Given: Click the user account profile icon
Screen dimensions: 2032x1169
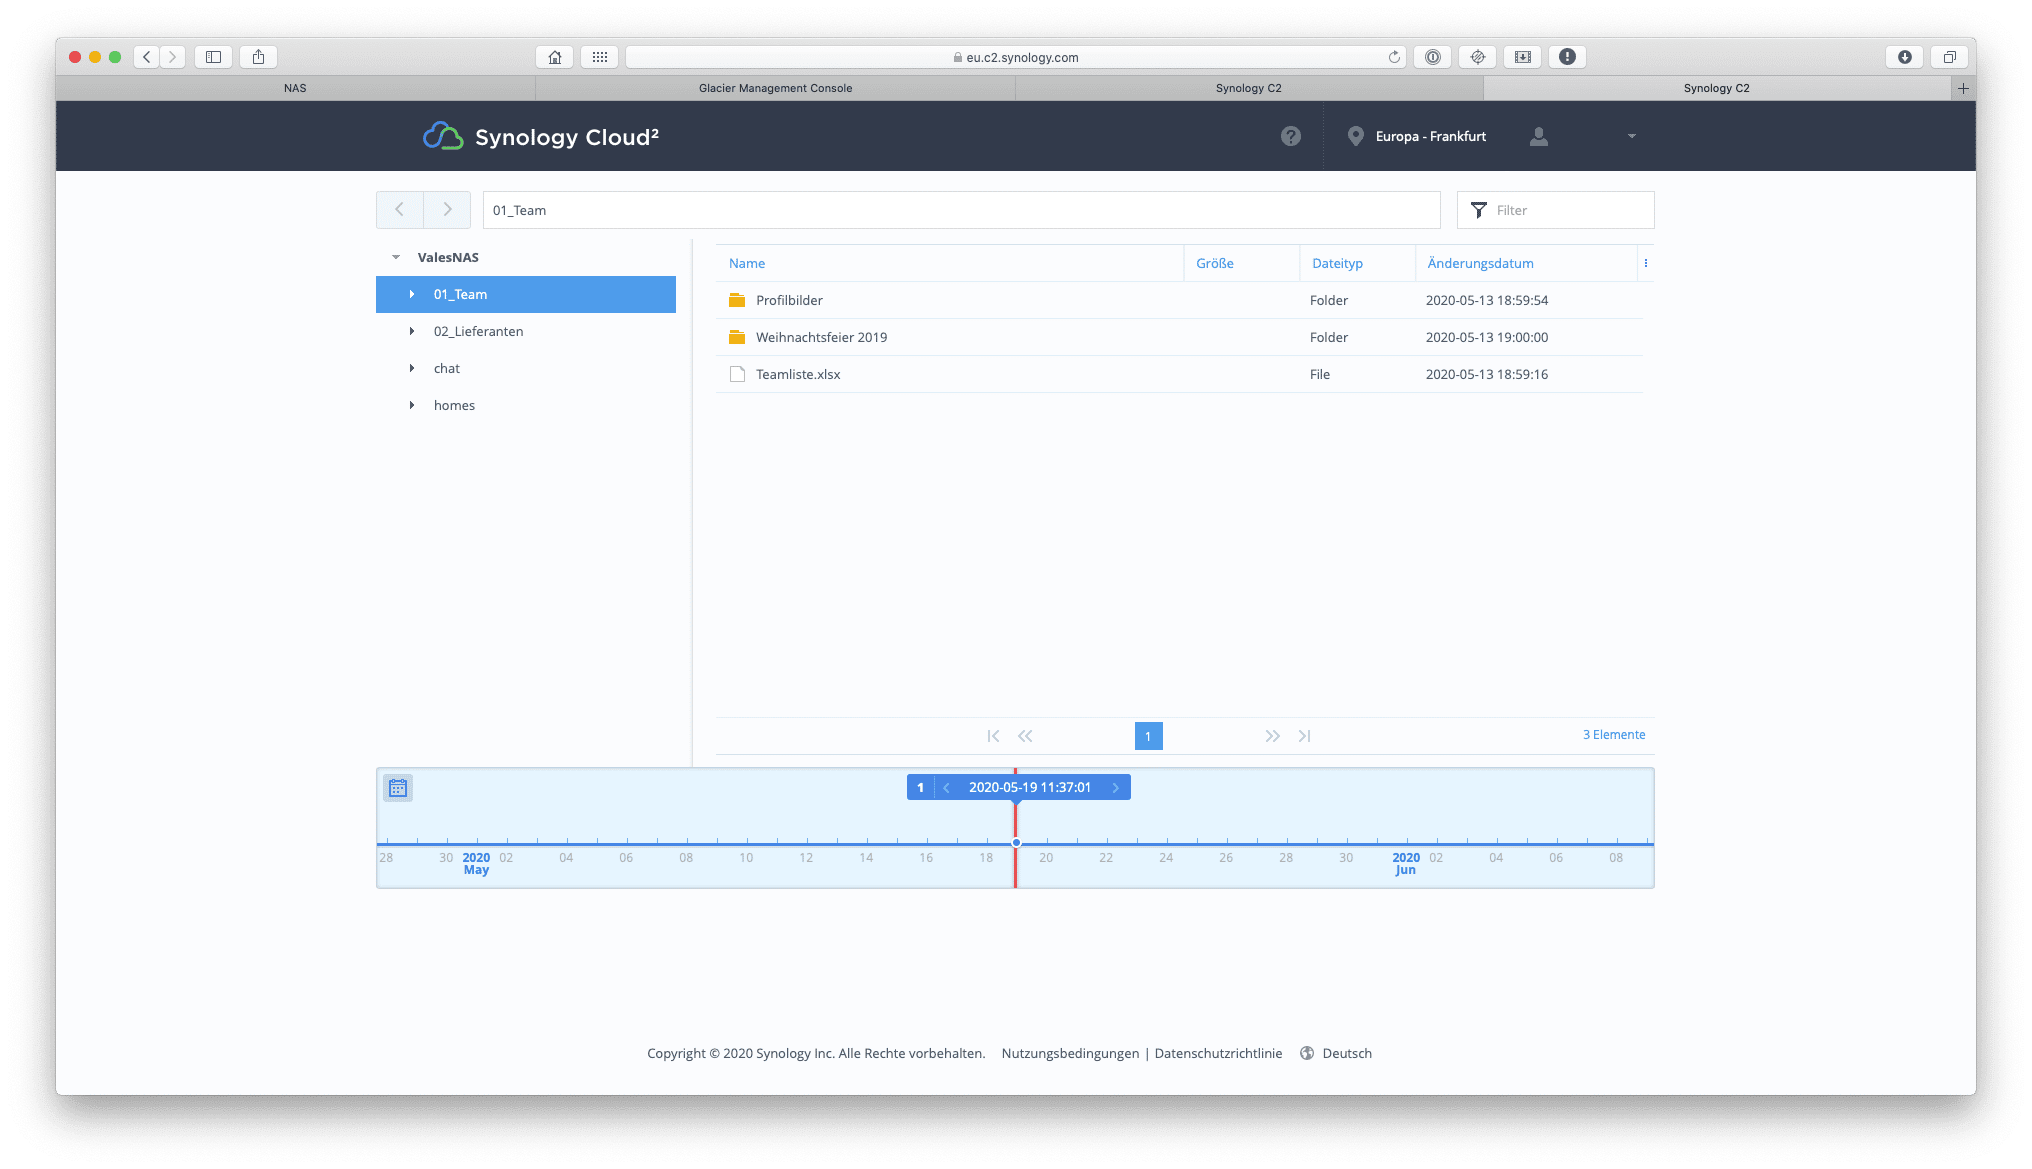Looking at the screenshot, I should 1539,135.
